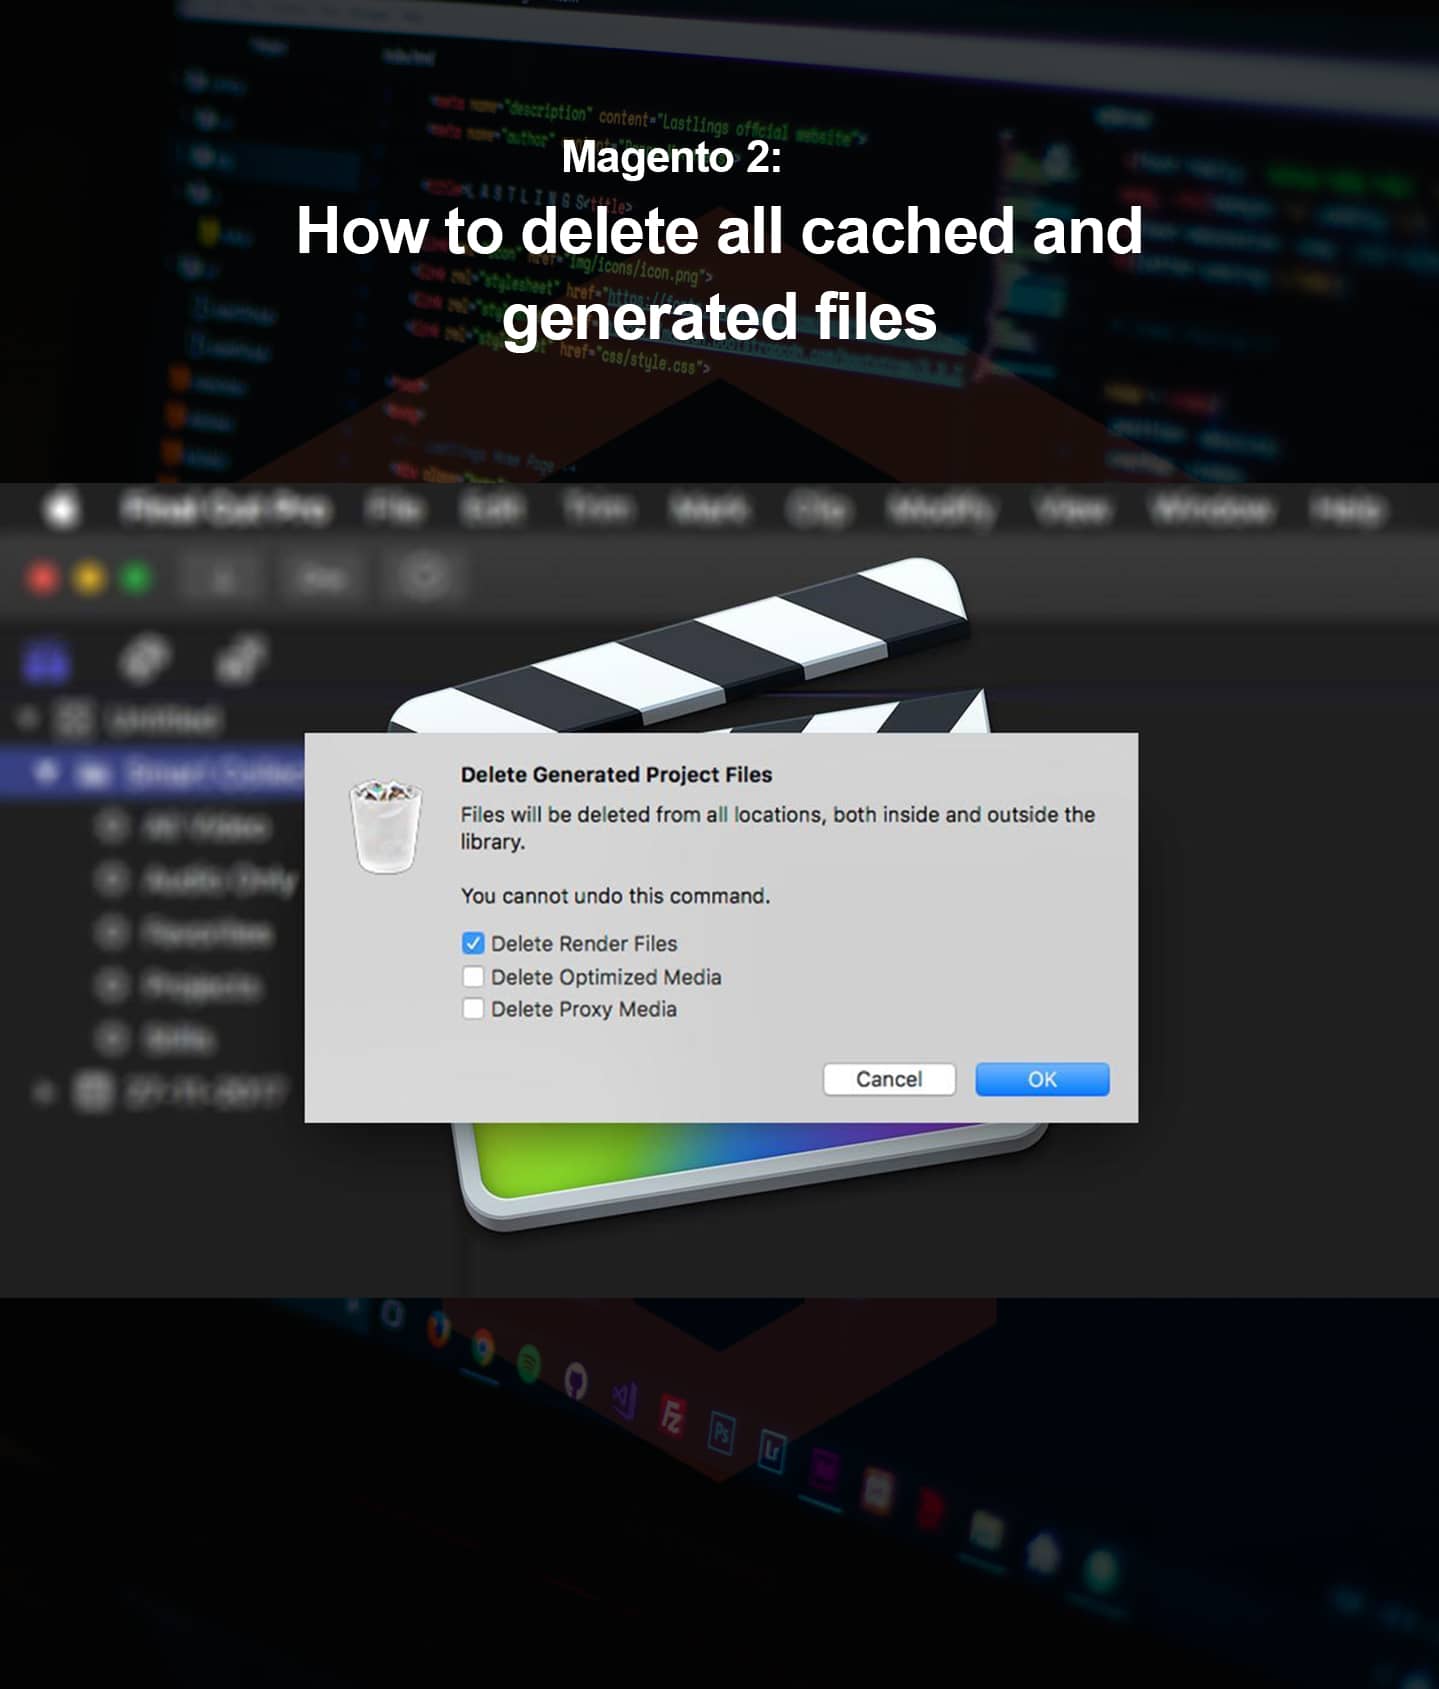Open Spotify from the background taskbar
Image resolution: width=1439 pixels, height=1689 pixels.
click(529, 1363)
